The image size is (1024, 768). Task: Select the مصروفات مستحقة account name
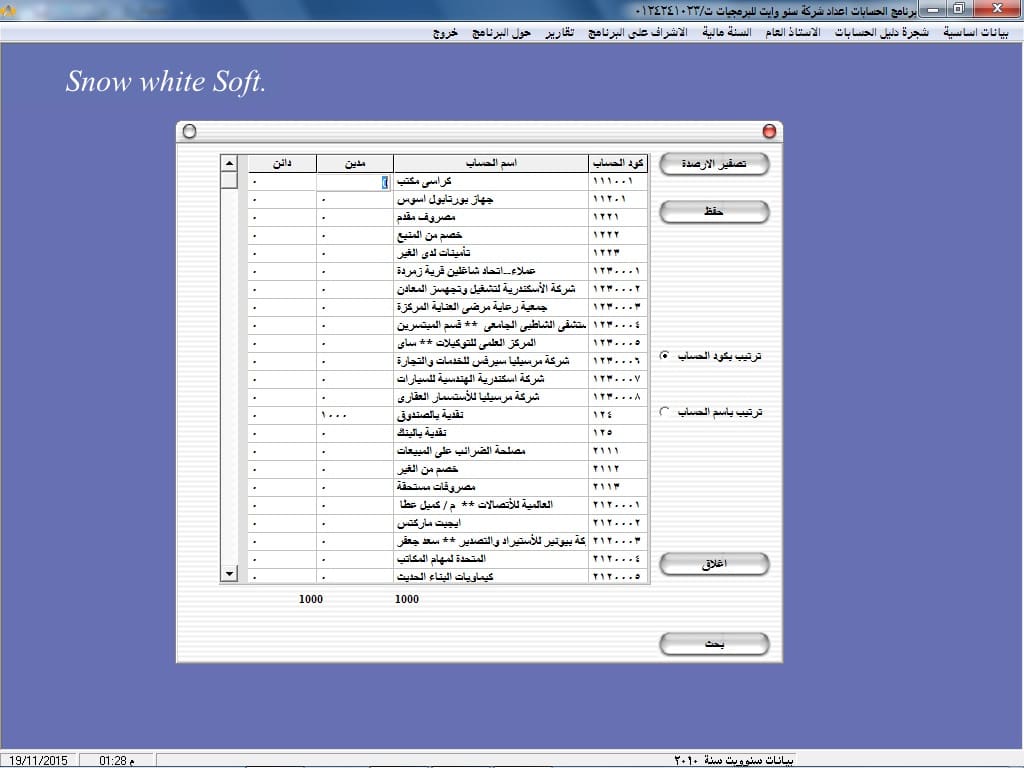436,487
